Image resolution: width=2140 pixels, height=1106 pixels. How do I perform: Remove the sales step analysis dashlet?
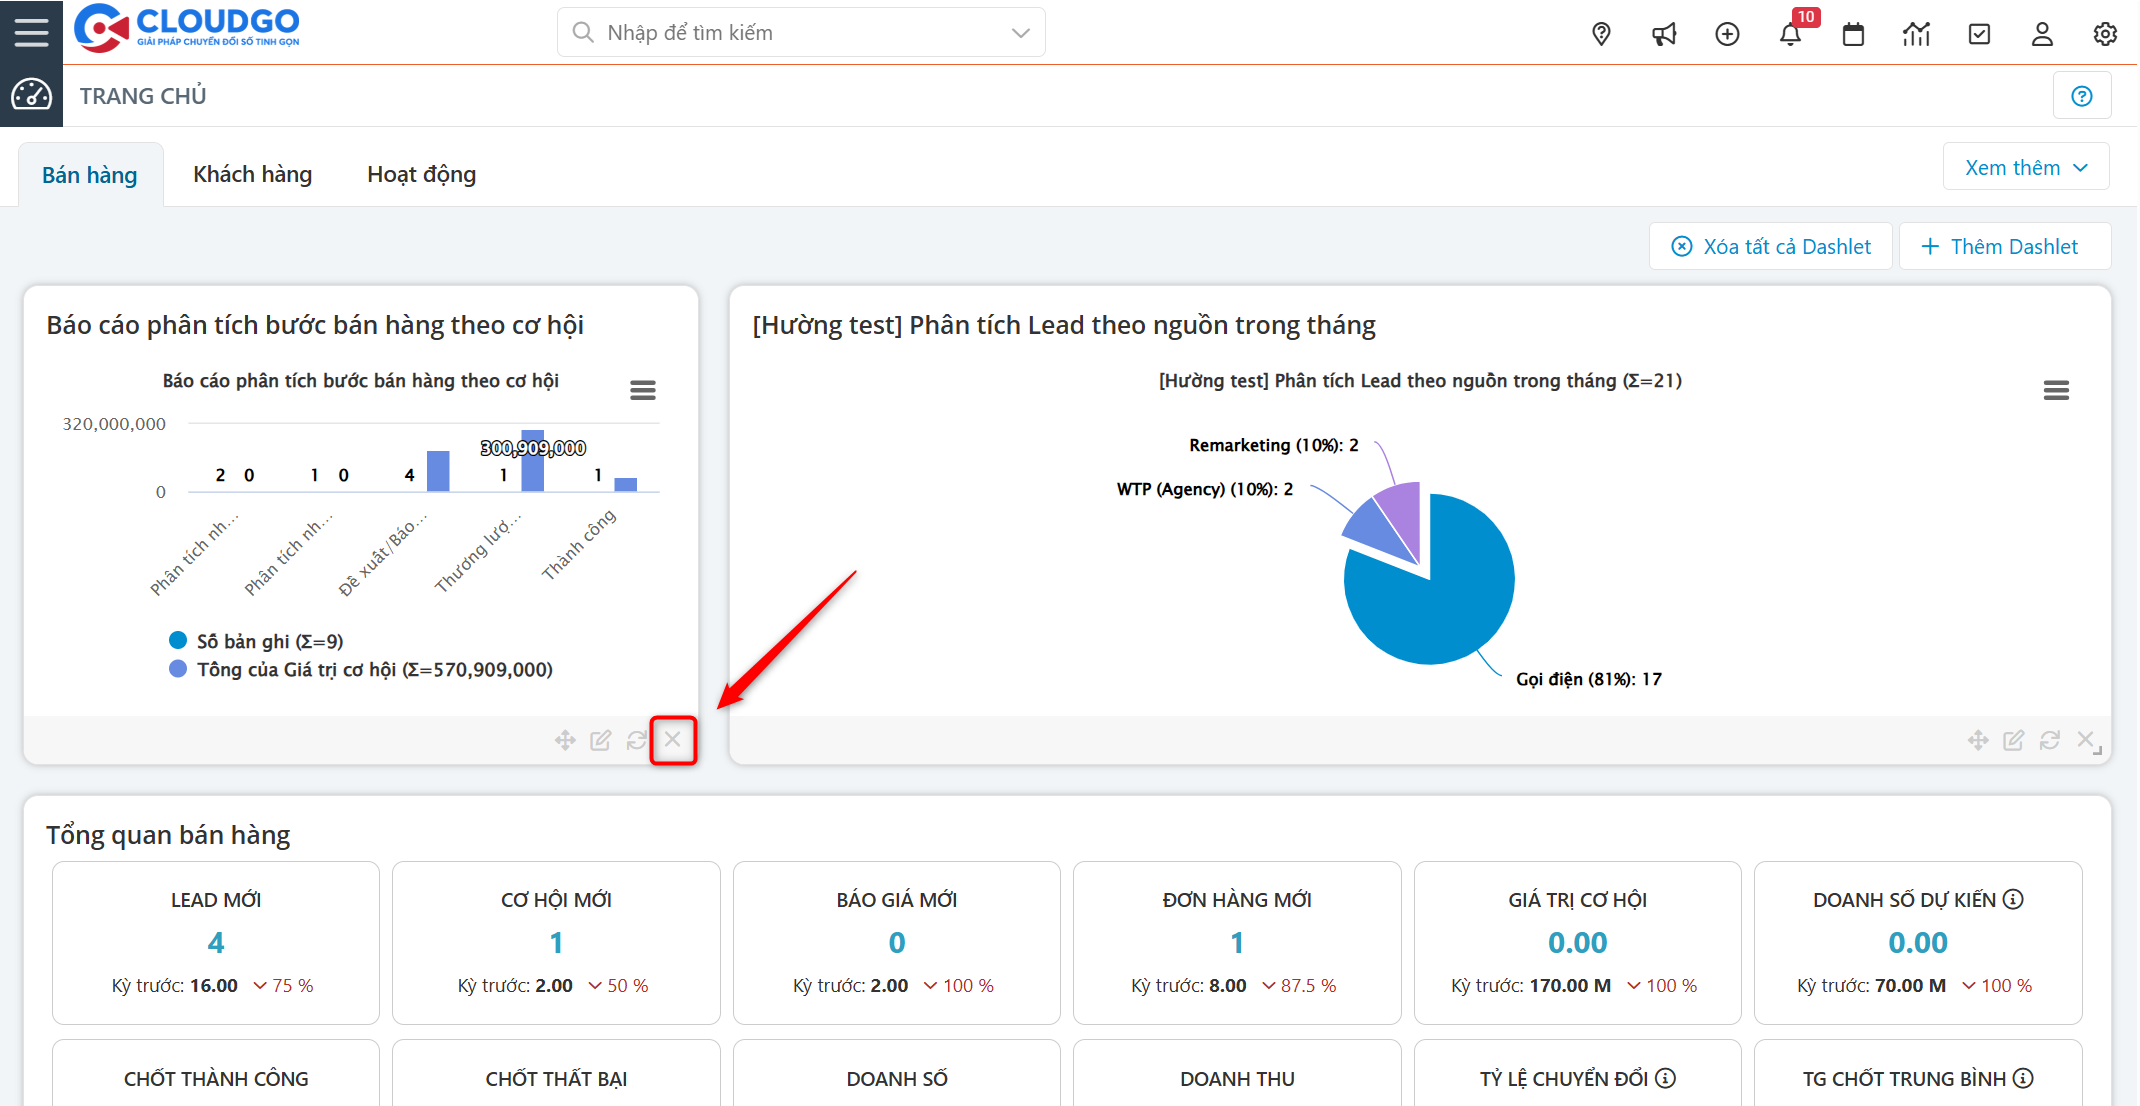coord(673,740)
